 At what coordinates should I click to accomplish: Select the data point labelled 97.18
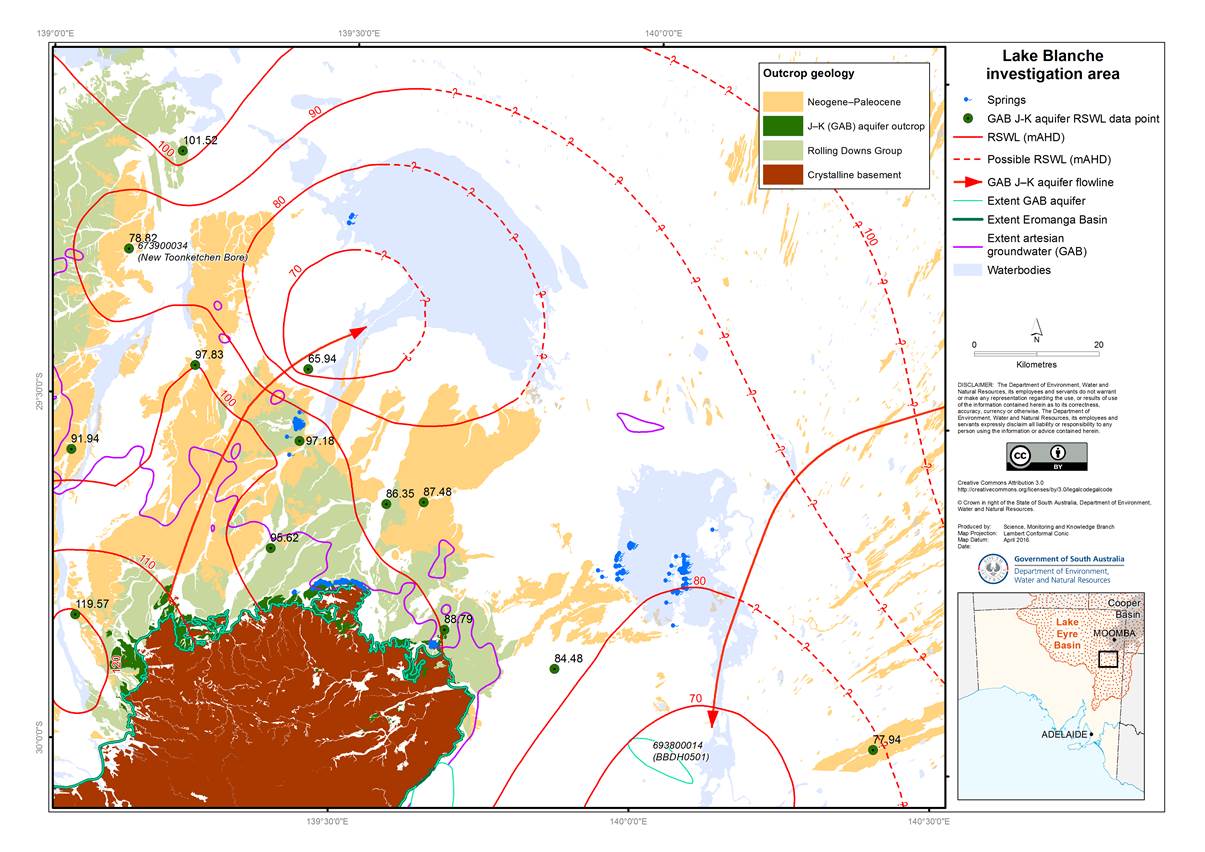[x=299, y=441]
